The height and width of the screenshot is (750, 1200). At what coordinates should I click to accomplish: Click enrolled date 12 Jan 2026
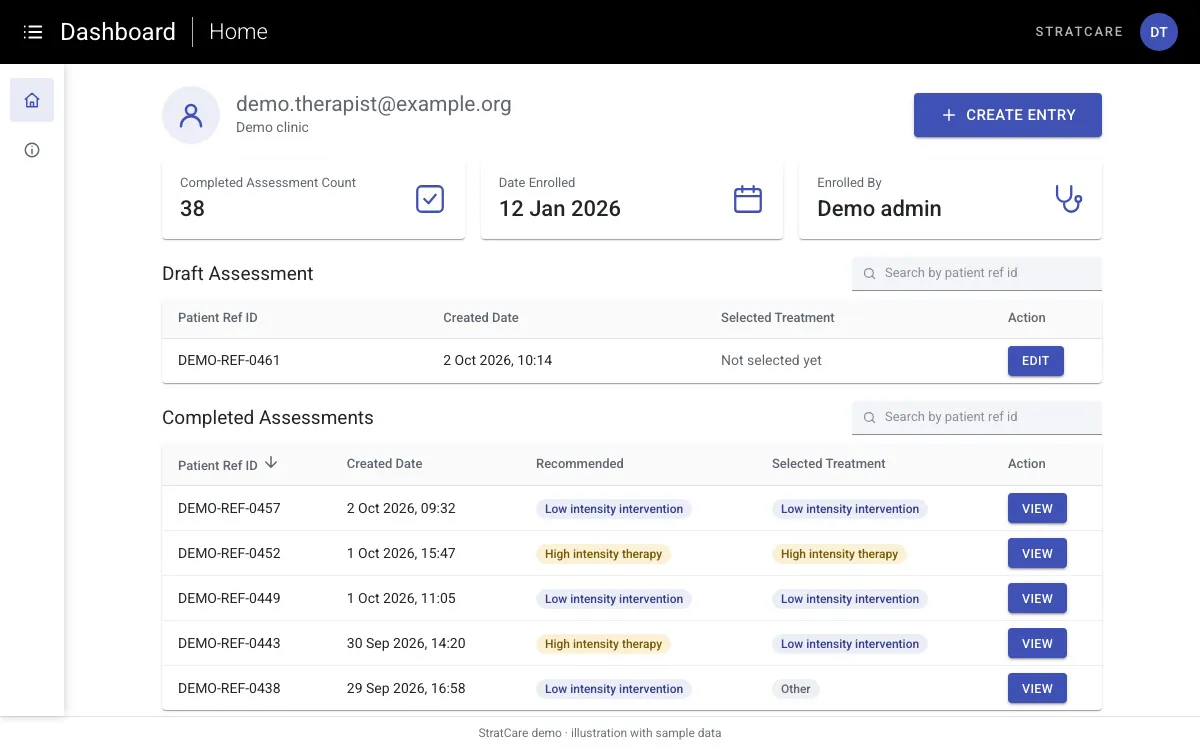click(560, 208)
